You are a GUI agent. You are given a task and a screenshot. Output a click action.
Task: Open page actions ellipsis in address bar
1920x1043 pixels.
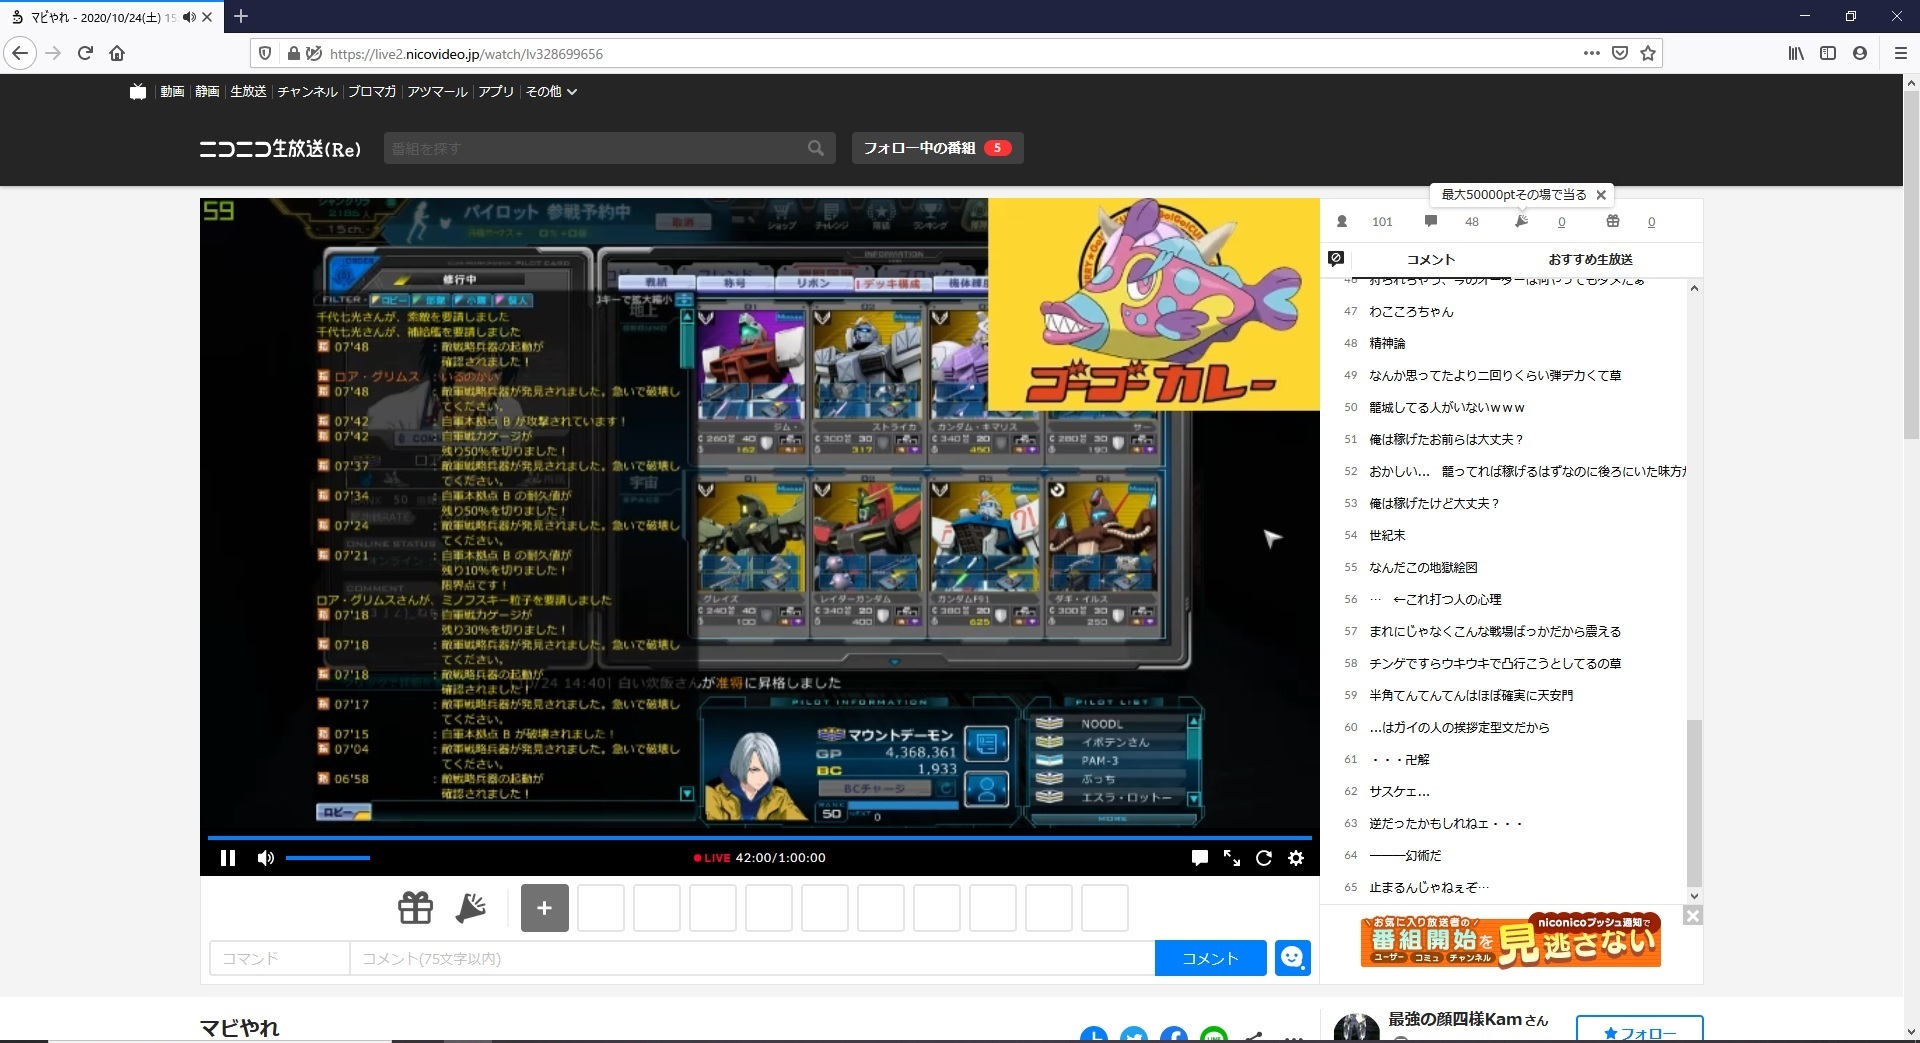pos(1591,53)
